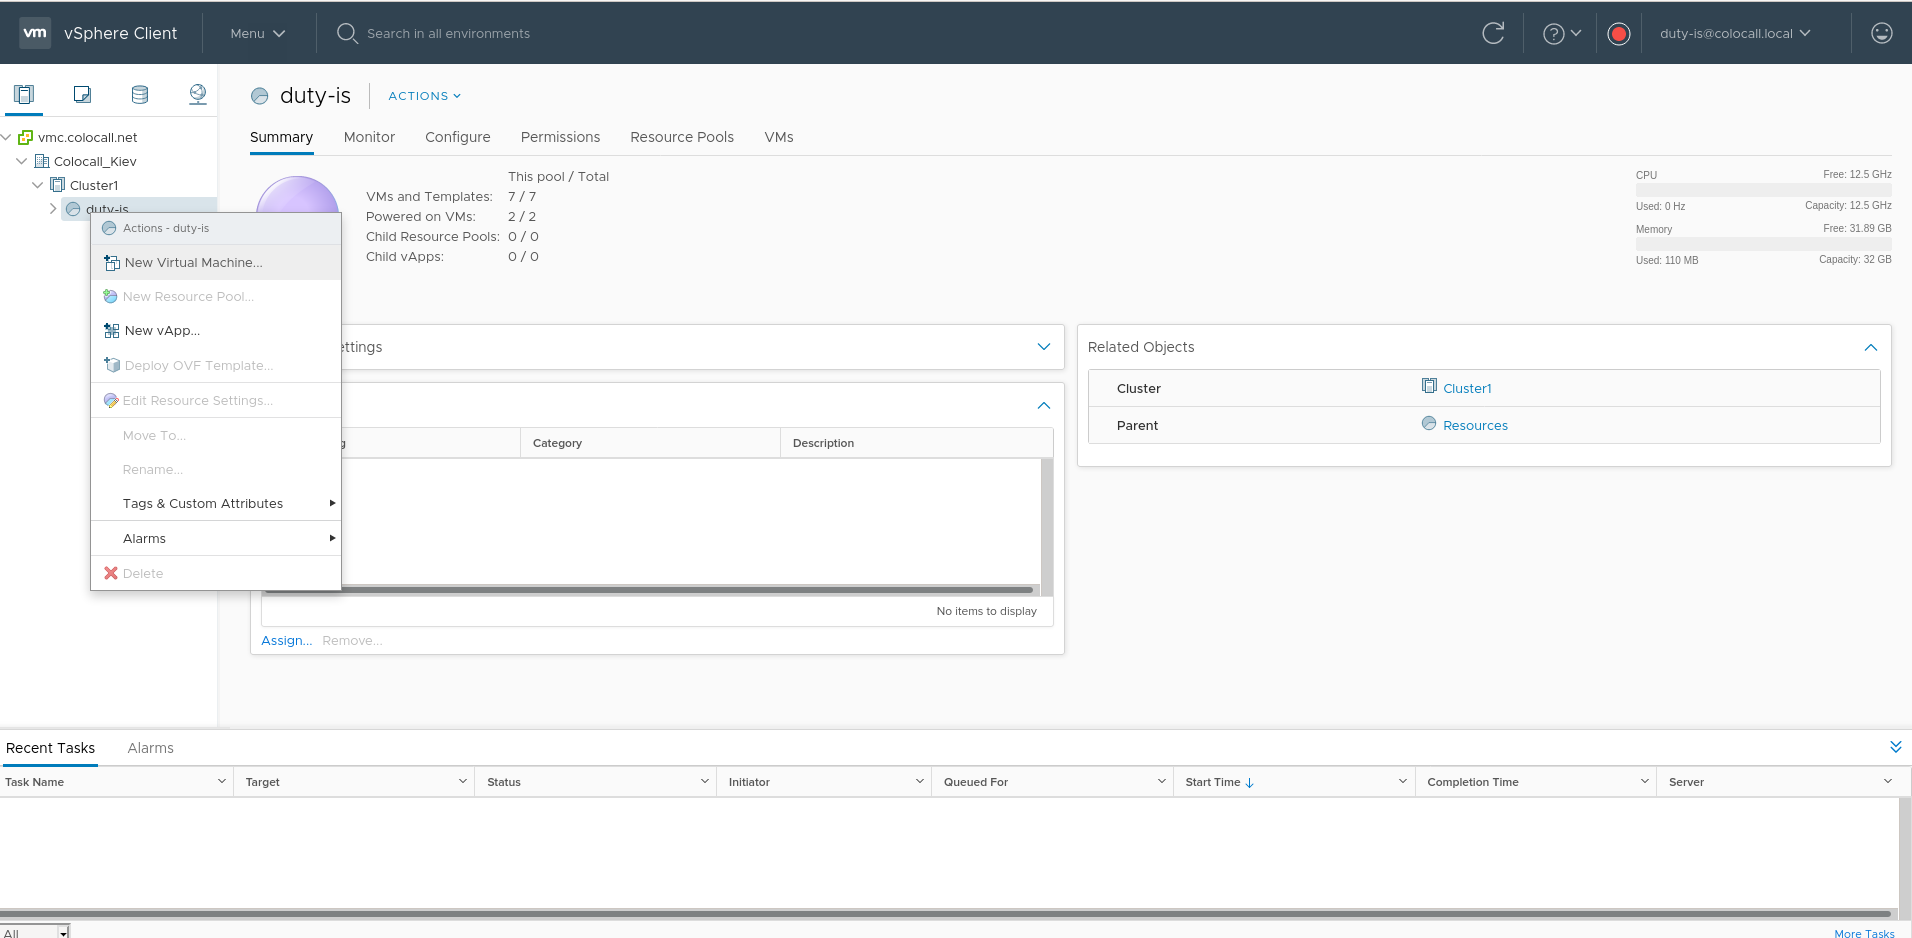Open the duty-is@colocall.local user dropdown
This screenshot has width=1912, height=938.
coord(1734,33)
